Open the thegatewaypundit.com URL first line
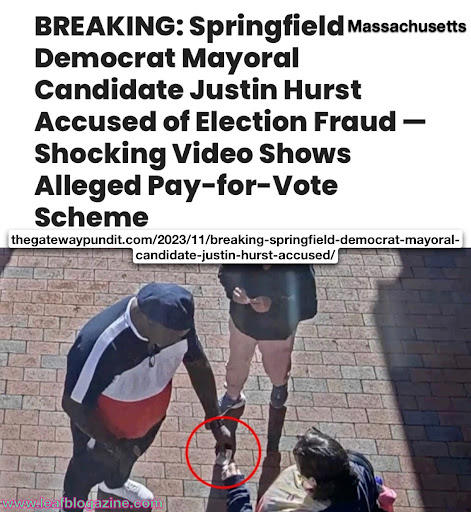The image size is (471, 512). point(235,240)
